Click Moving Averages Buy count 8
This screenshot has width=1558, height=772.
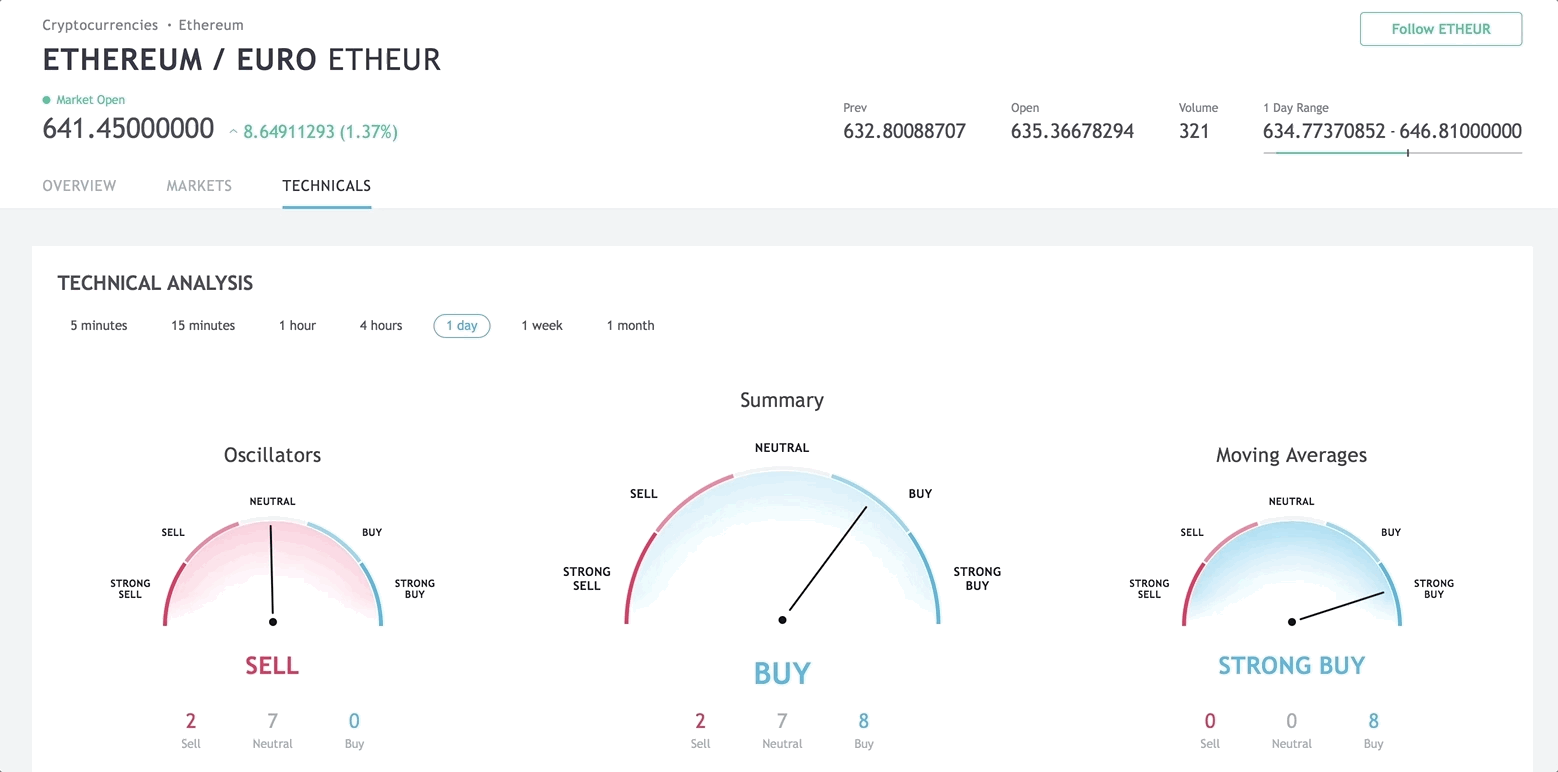click(x=1373, y=720)
